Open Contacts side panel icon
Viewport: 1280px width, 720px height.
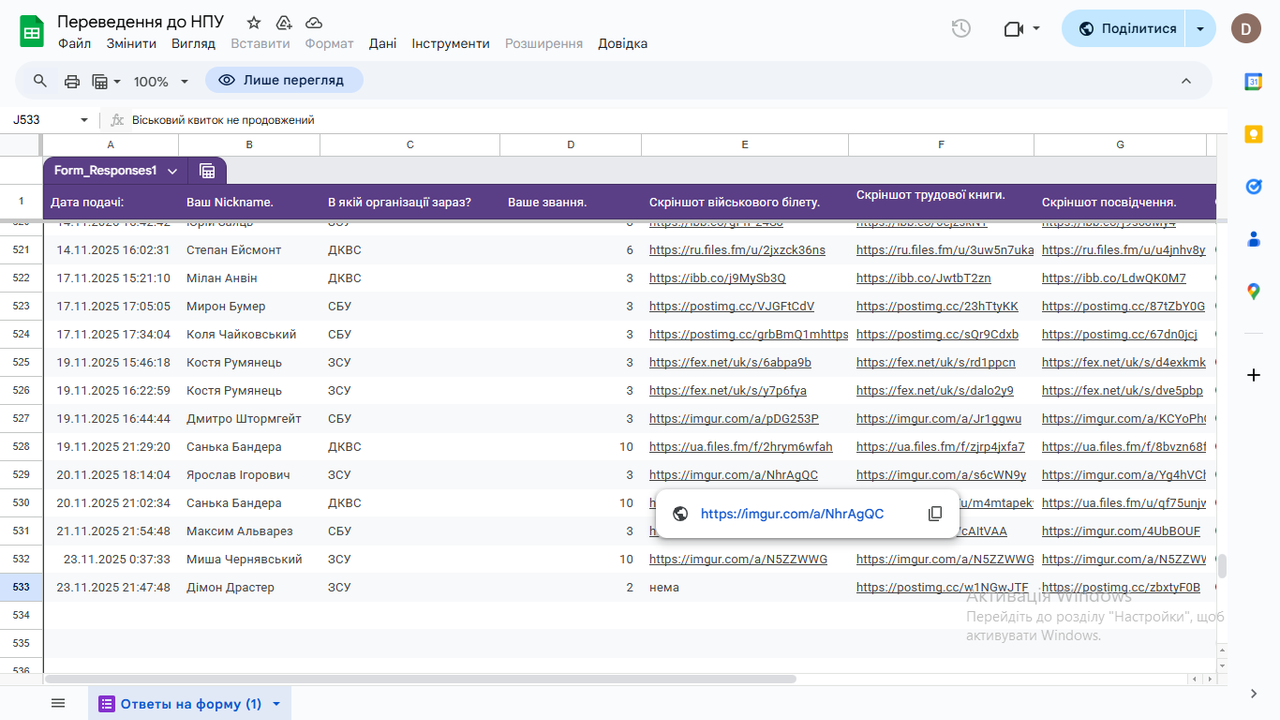[1253, 239]
